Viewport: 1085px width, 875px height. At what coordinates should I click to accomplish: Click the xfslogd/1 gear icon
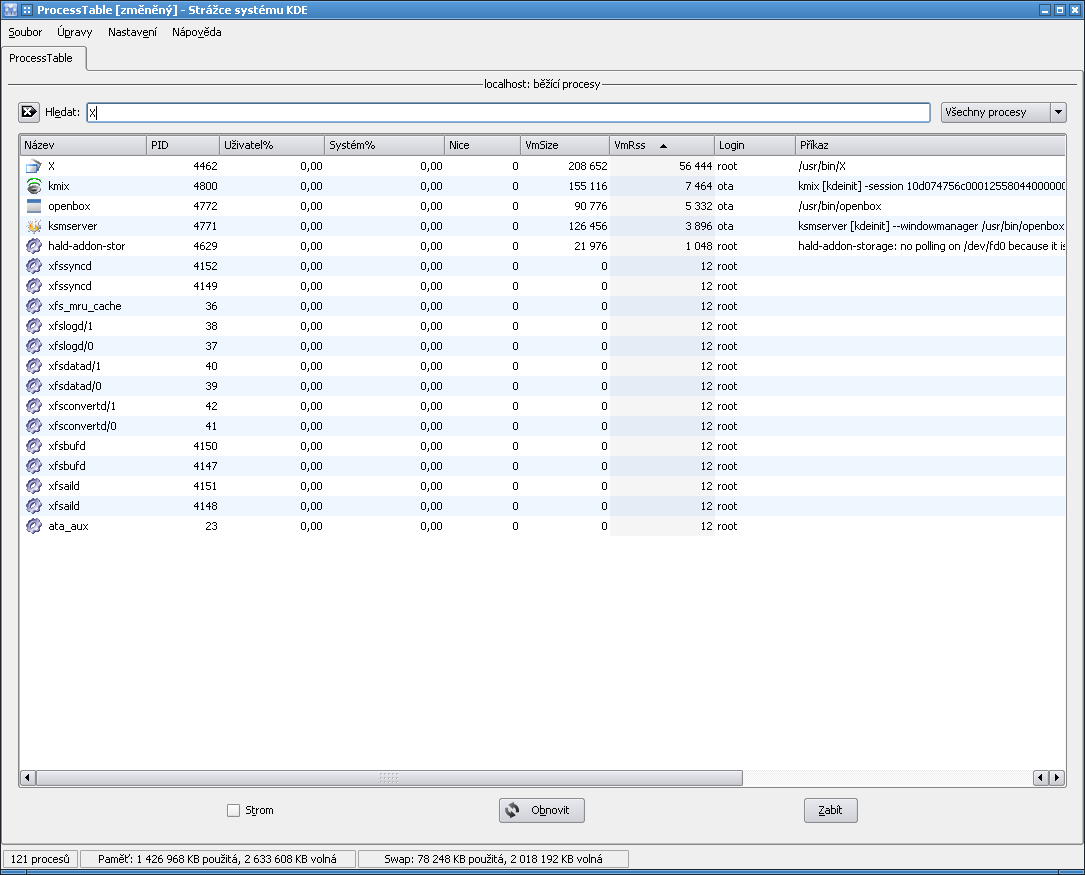tap(33, 326)
